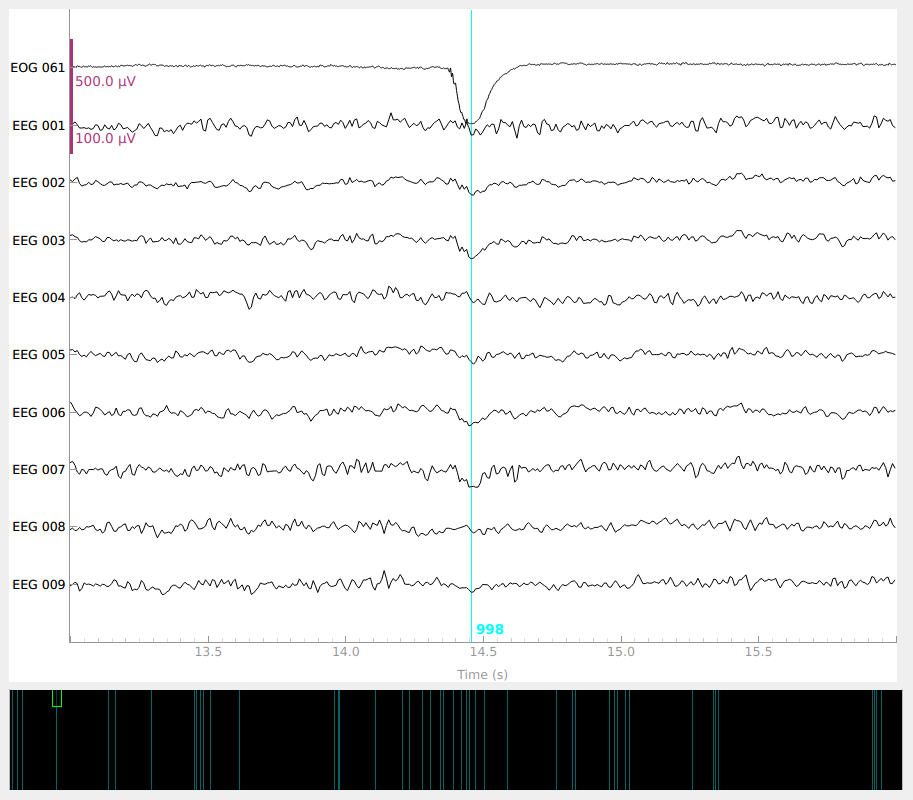Image resolution: width=913 pixels, height=800 pixels.
Task: Click the purple vertical scale bar
Action: click(x=71, y=96)
